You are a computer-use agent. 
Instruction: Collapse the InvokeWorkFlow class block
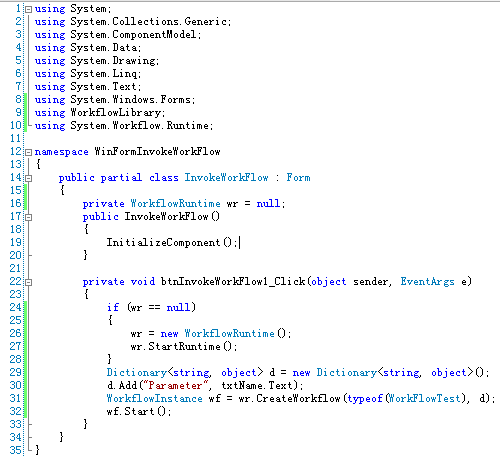[29, 178]
